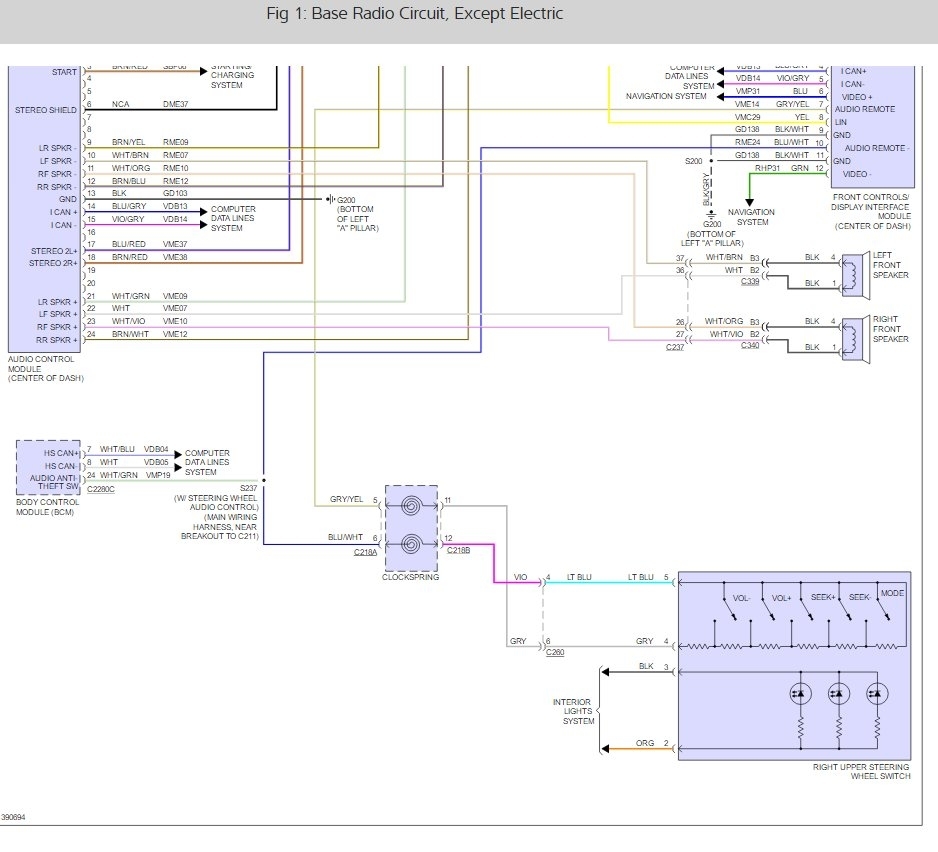Click the right LED symbol in steering switch

click(877, 692)
